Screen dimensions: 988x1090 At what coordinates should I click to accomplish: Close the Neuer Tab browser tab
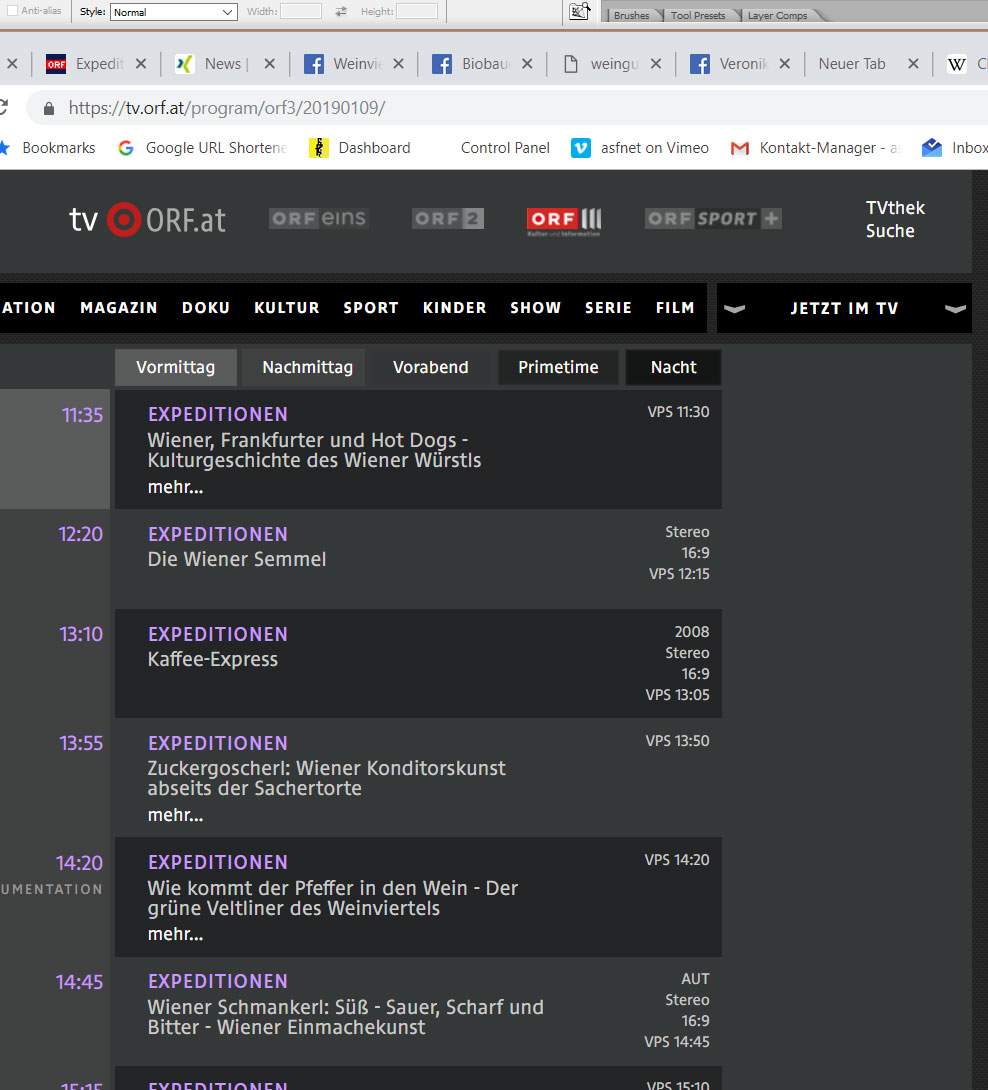point(914,64)
